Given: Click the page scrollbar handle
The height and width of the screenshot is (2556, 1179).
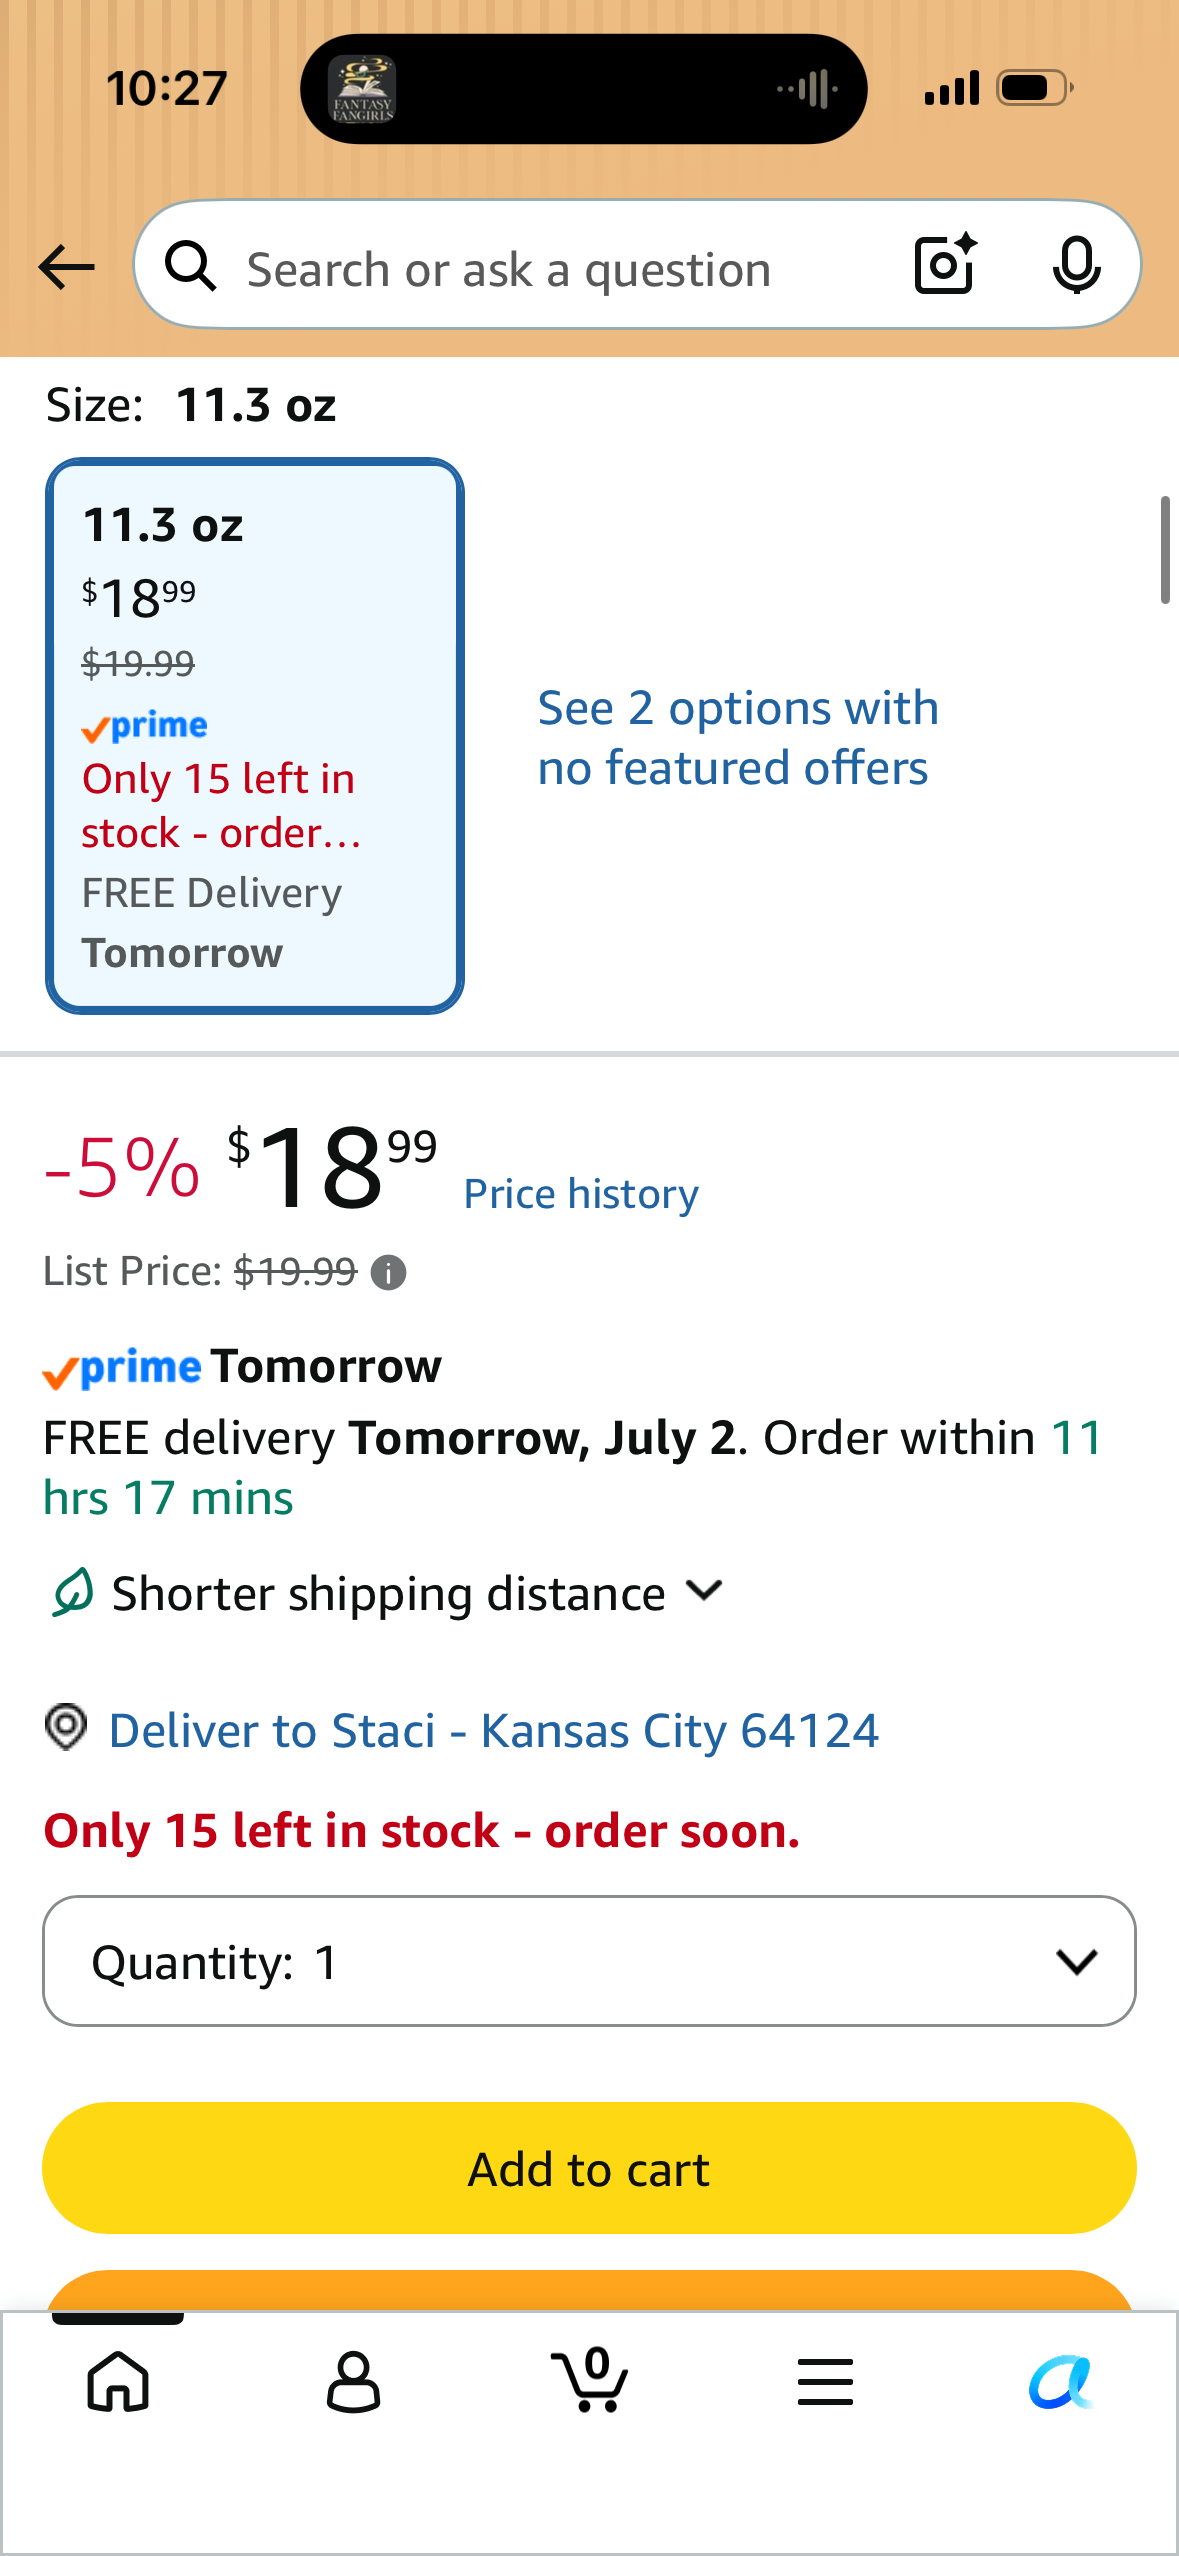Looking at the screenshot, I should tap(1164, 549).
